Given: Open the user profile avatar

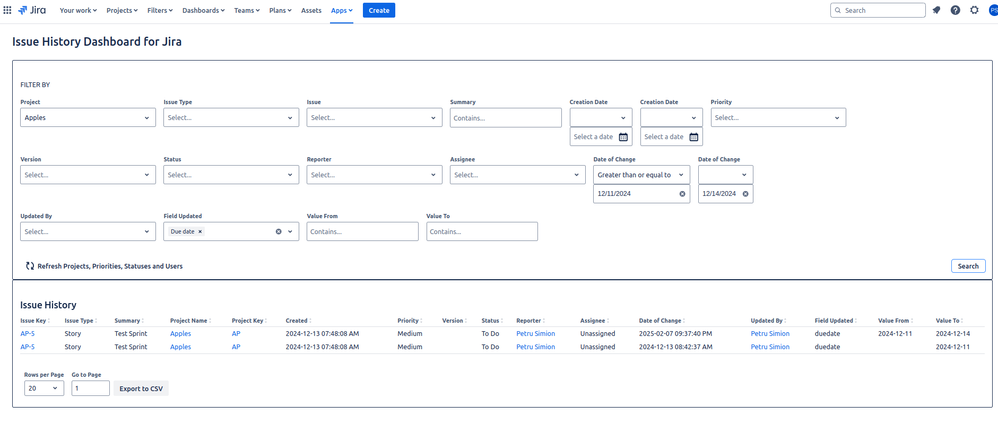Looking at the screenshot, I should [993, 10].
